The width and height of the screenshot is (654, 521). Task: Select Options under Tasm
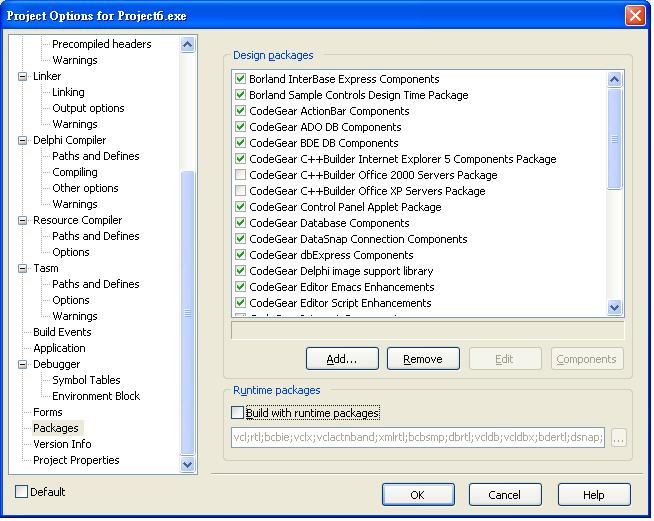(70, 300)
